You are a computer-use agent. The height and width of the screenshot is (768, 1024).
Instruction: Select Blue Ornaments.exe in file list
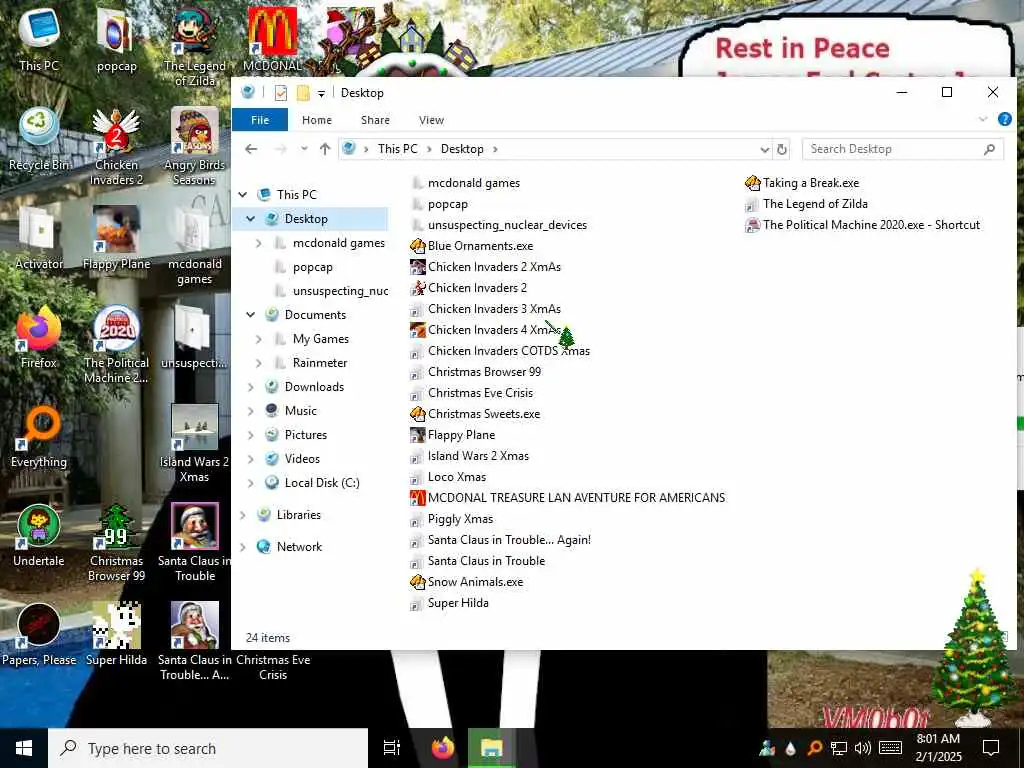pos(480,246)
